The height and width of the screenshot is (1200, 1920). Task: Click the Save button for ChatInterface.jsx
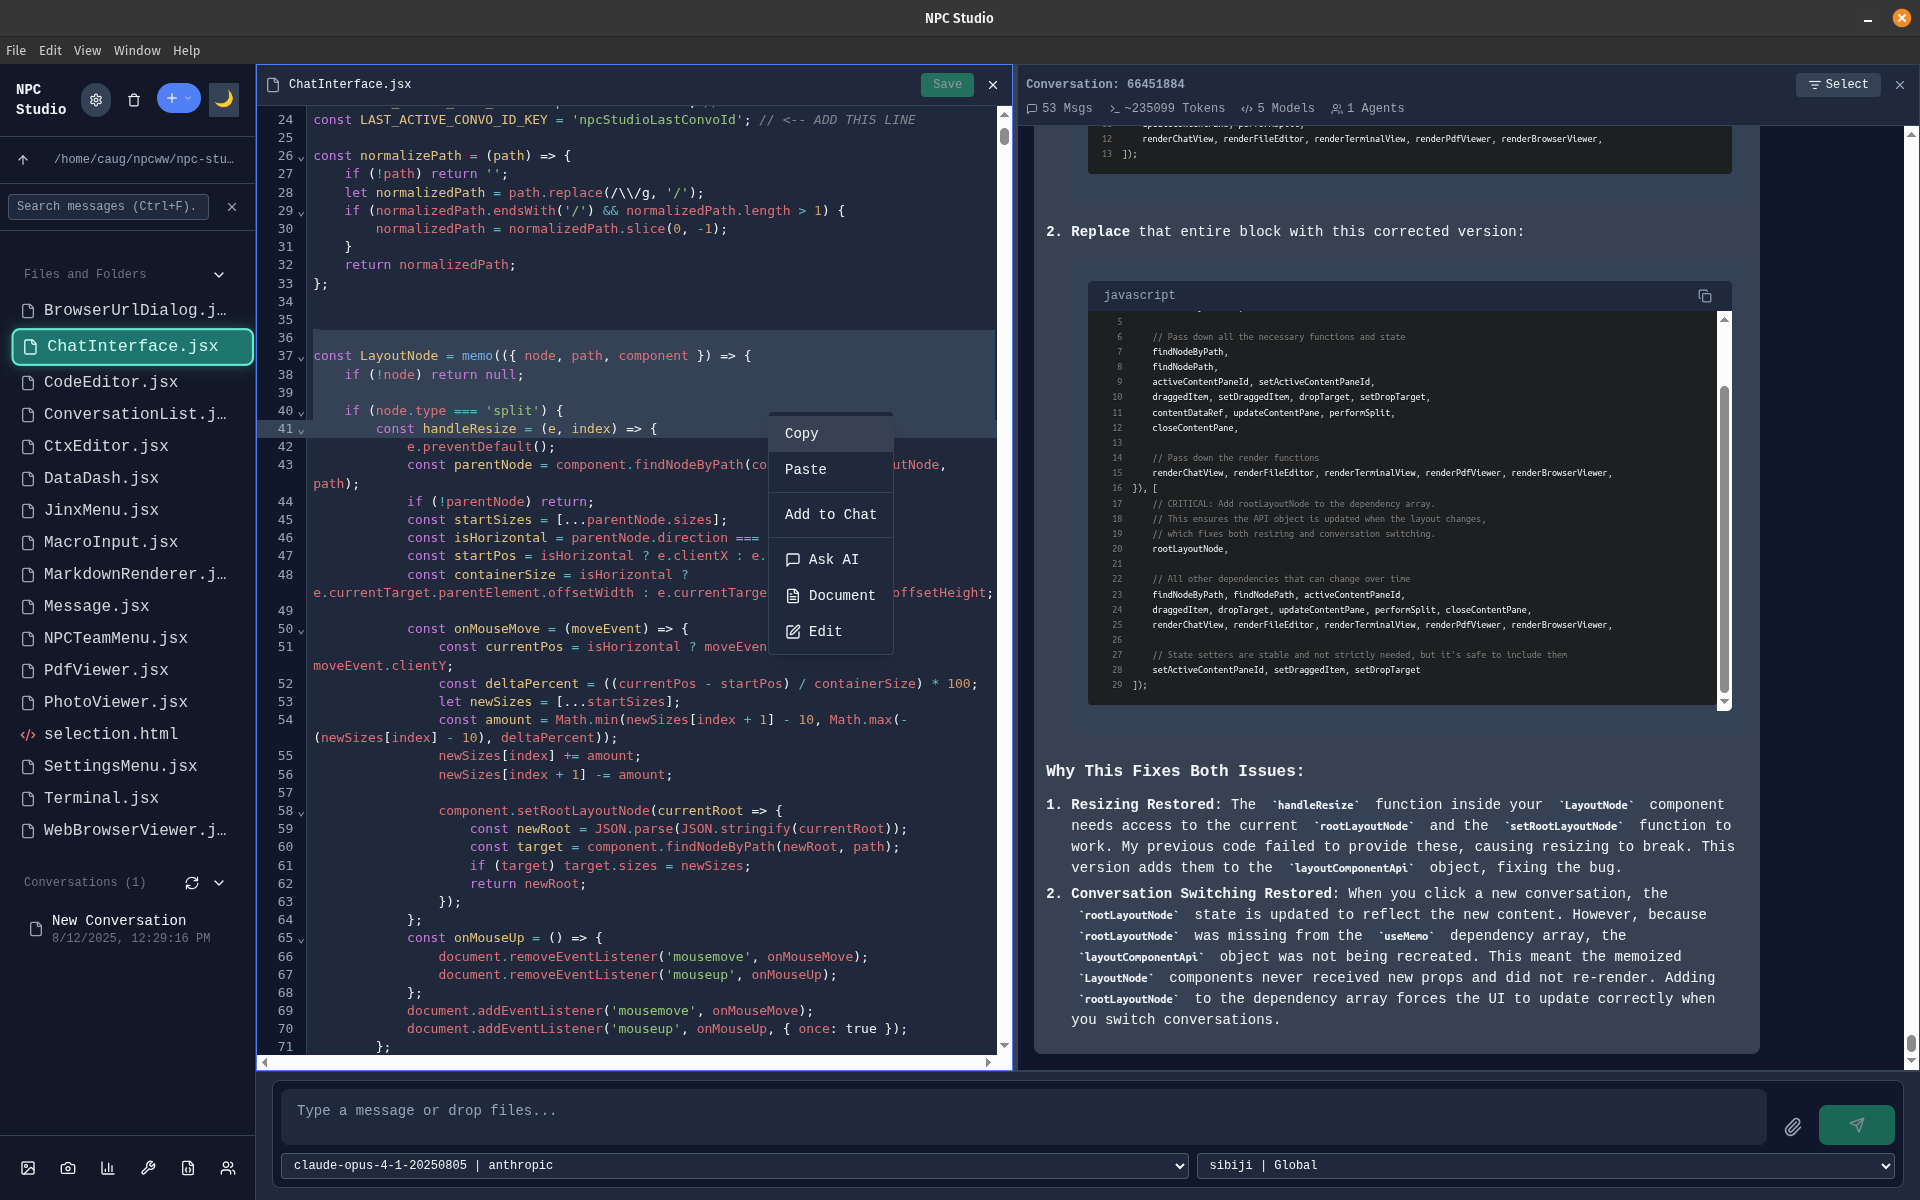(x=946, y=85)
